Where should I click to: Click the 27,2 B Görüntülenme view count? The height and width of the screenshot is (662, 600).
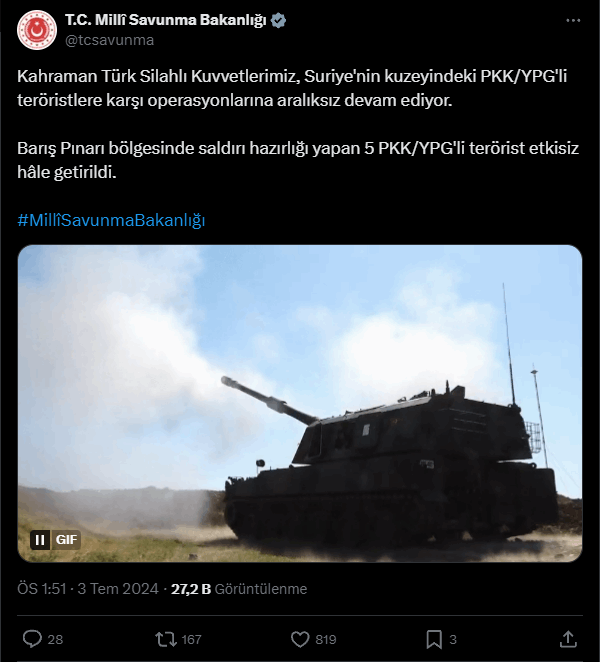pyautogui.click(x=239, y=589)
